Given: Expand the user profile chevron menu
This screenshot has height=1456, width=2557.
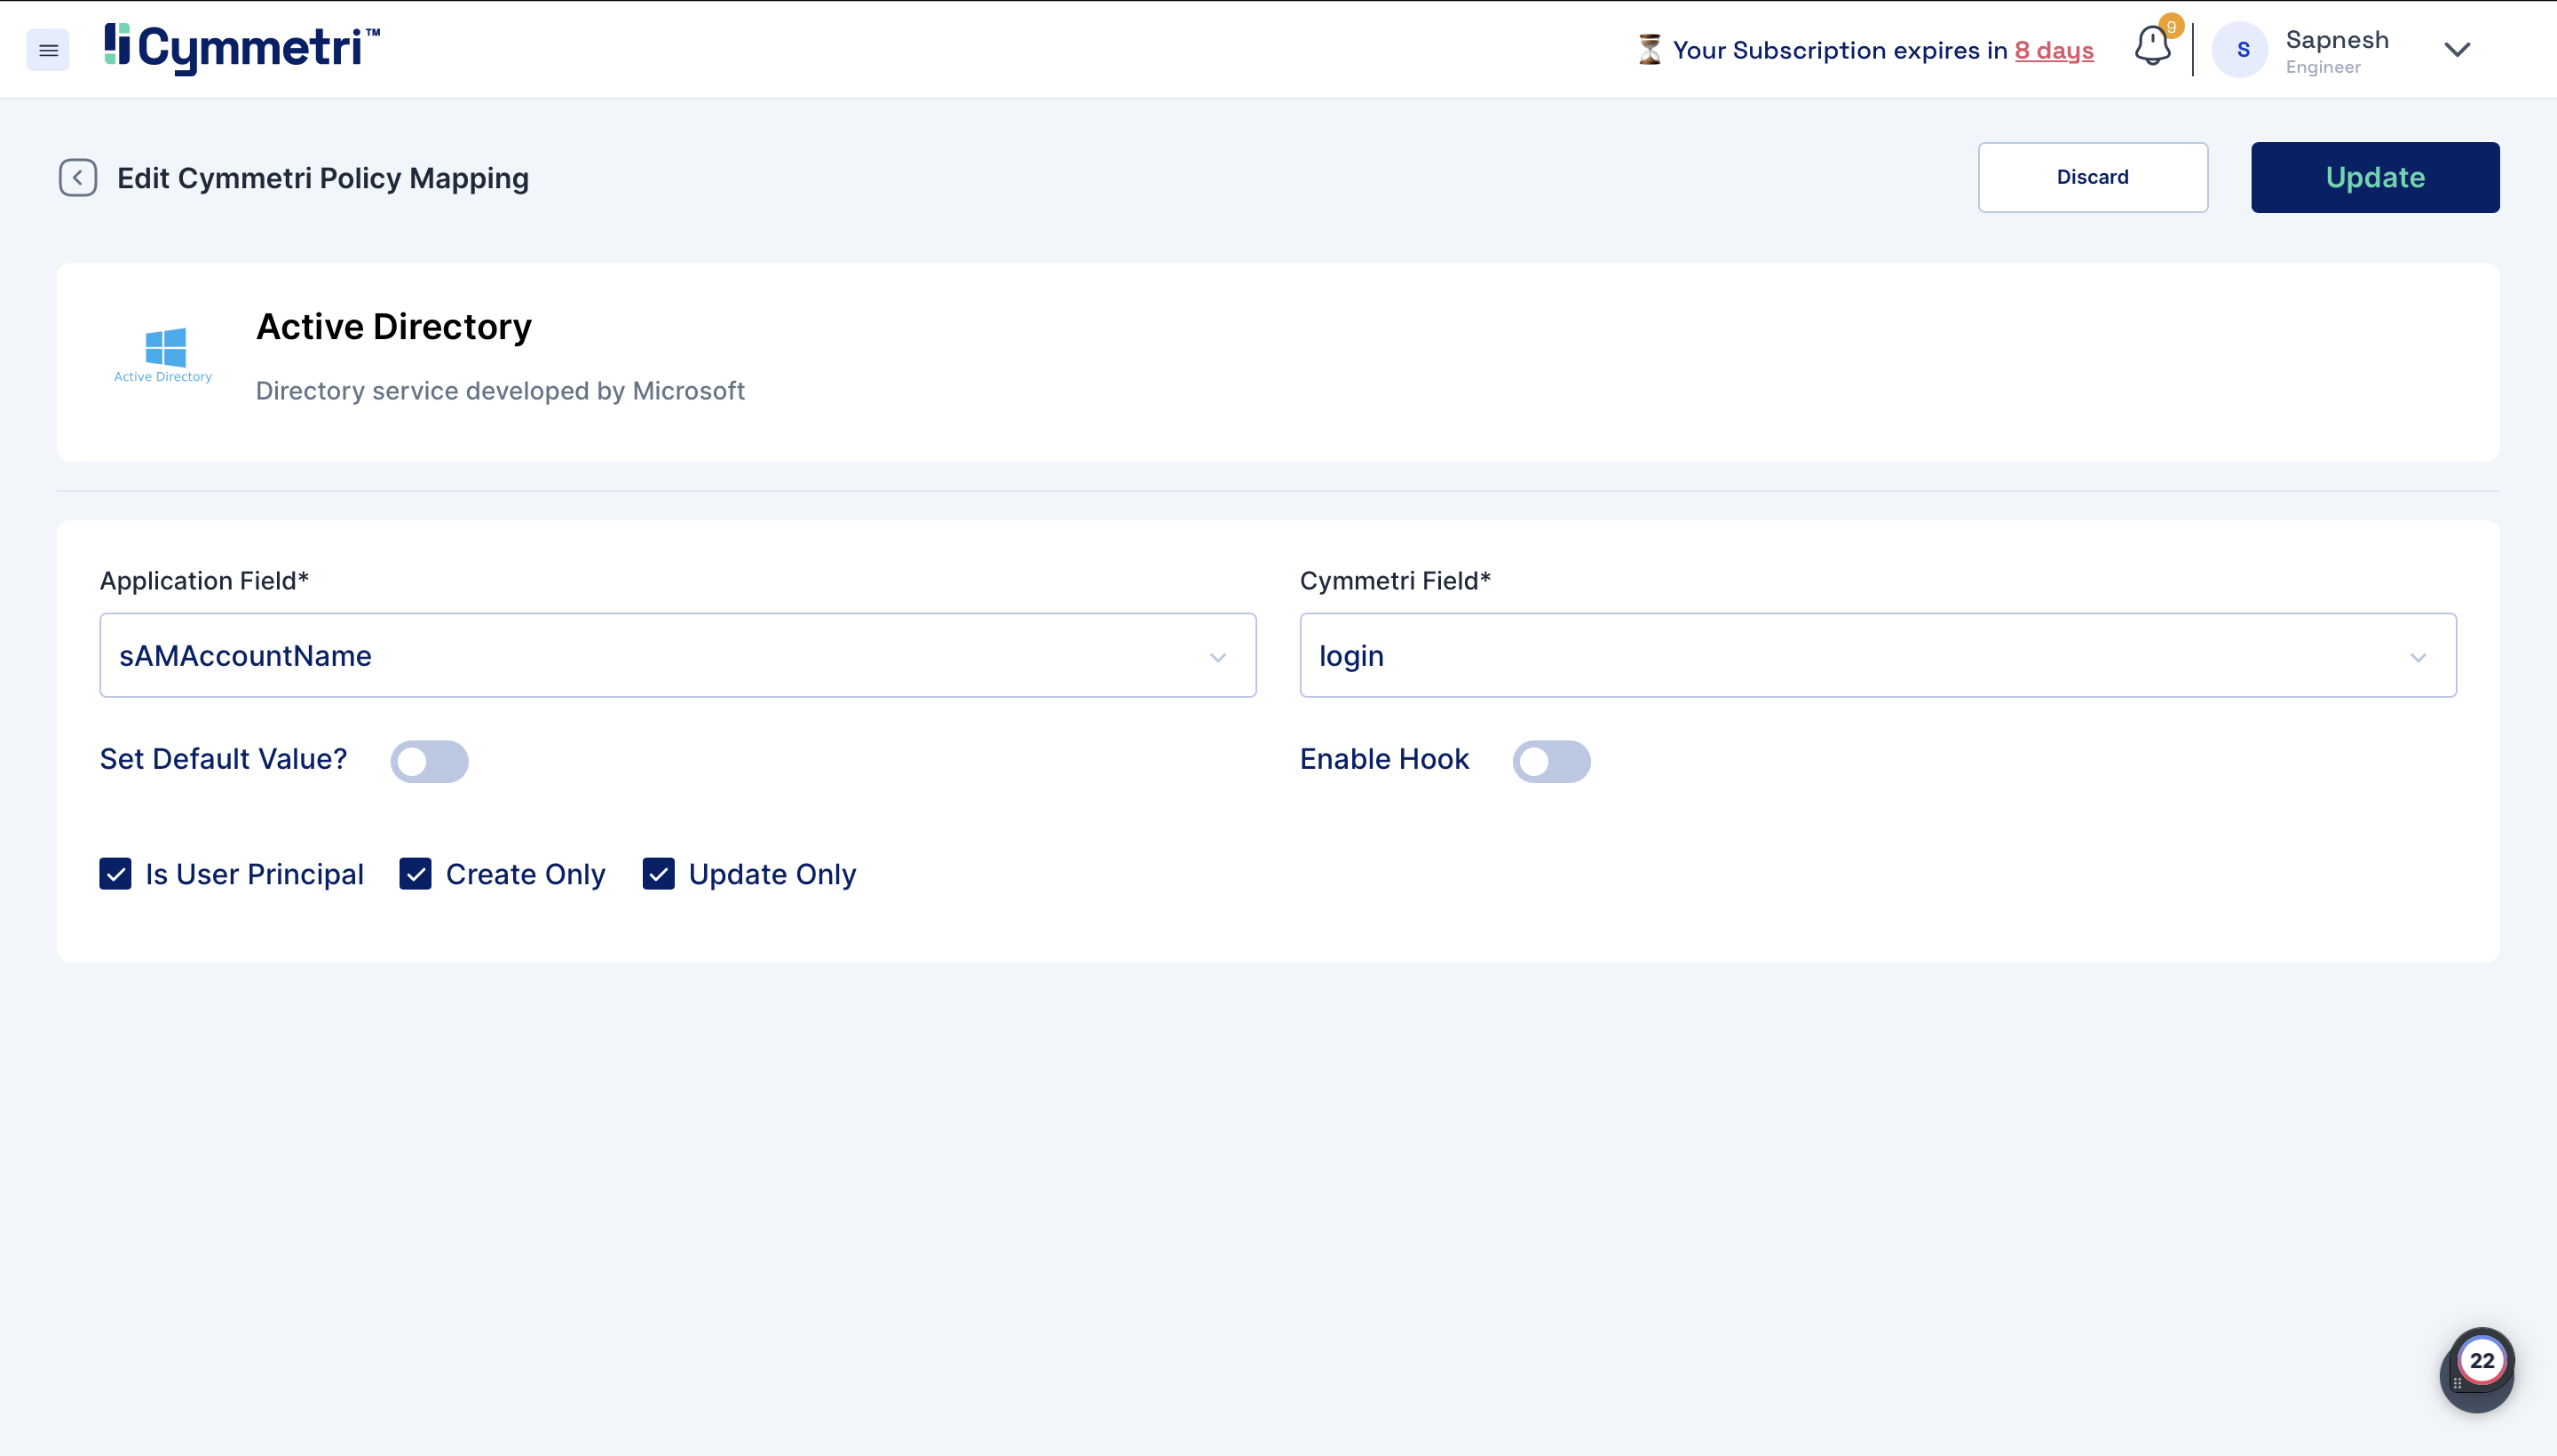Looking at the screenshot, I should pos(2456,50).
